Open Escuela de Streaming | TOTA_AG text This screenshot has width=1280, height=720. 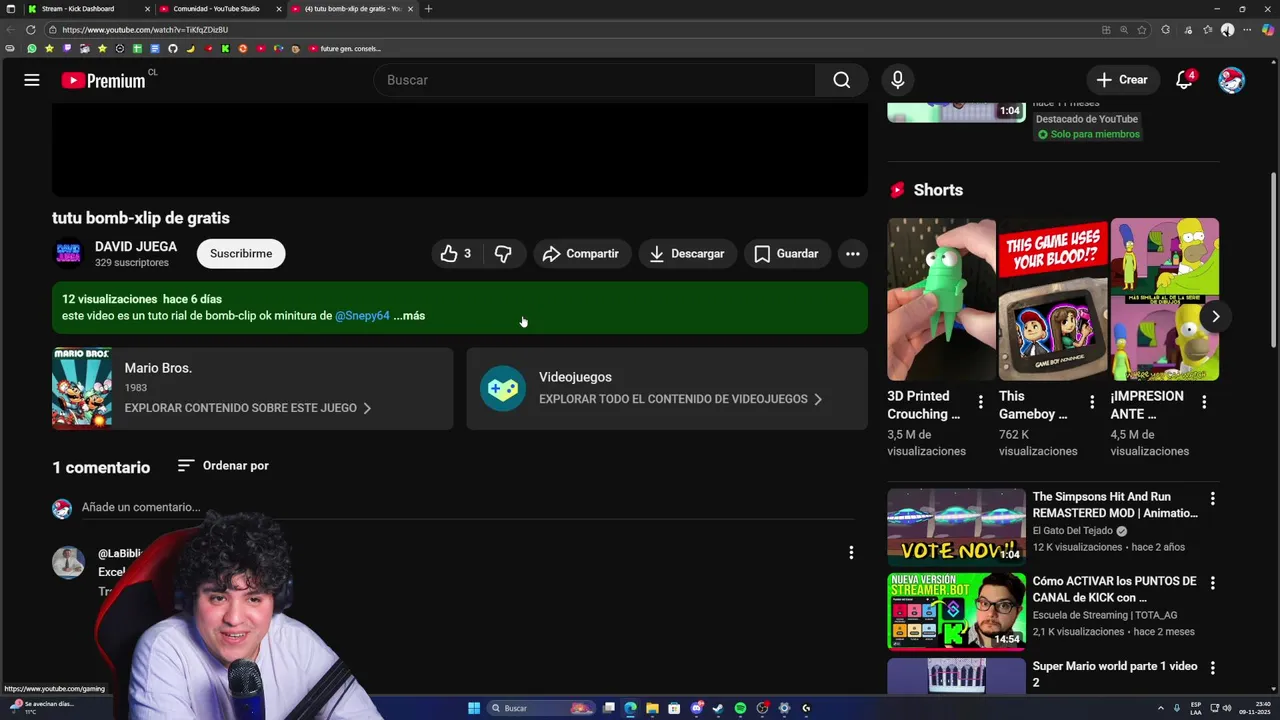[1105, 615]
